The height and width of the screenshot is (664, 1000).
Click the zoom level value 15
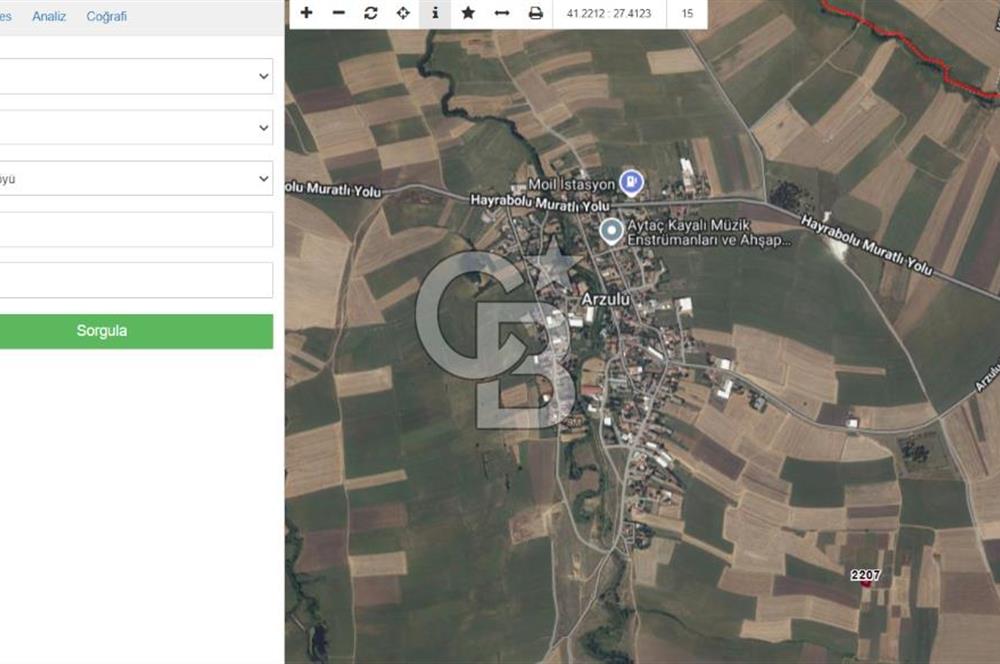coord(687,13)
